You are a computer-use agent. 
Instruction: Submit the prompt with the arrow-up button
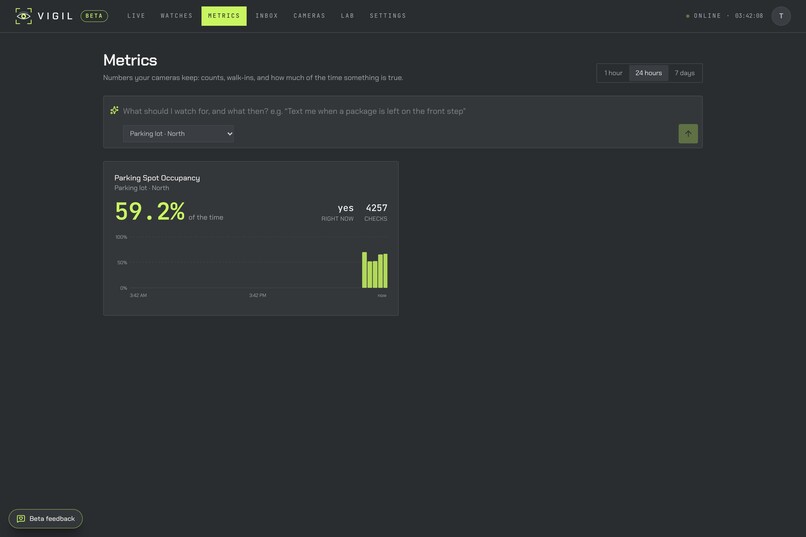pyautogui.click(x=688, y=134)
